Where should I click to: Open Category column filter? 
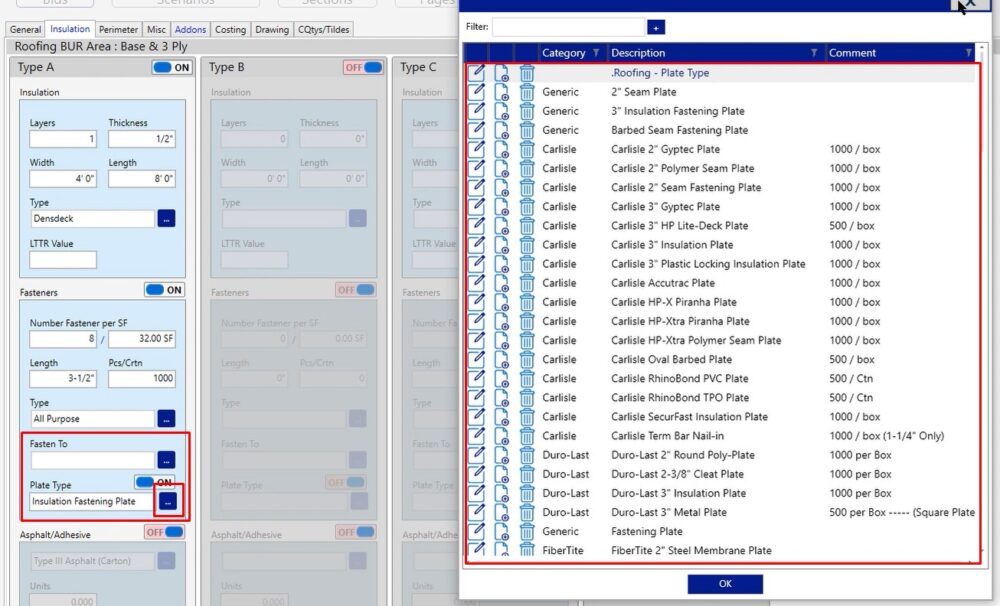pyautogui.click(x=596, y=53)
